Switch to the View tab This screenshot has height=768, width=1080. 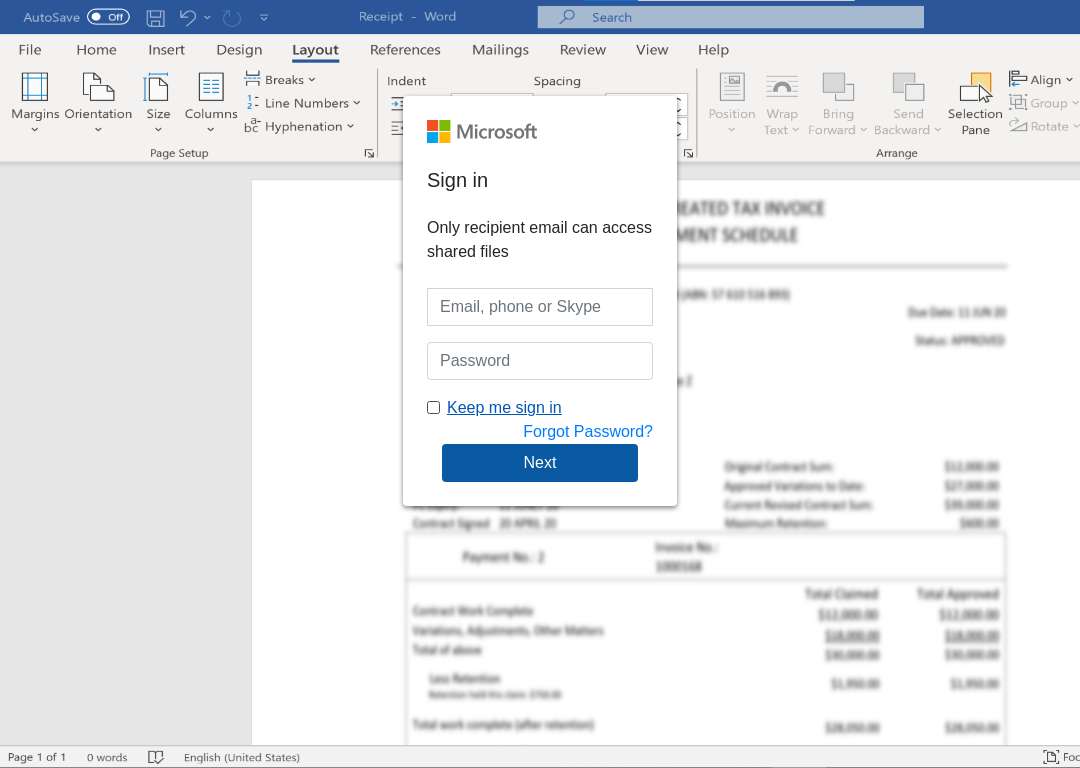click(652, 50)
